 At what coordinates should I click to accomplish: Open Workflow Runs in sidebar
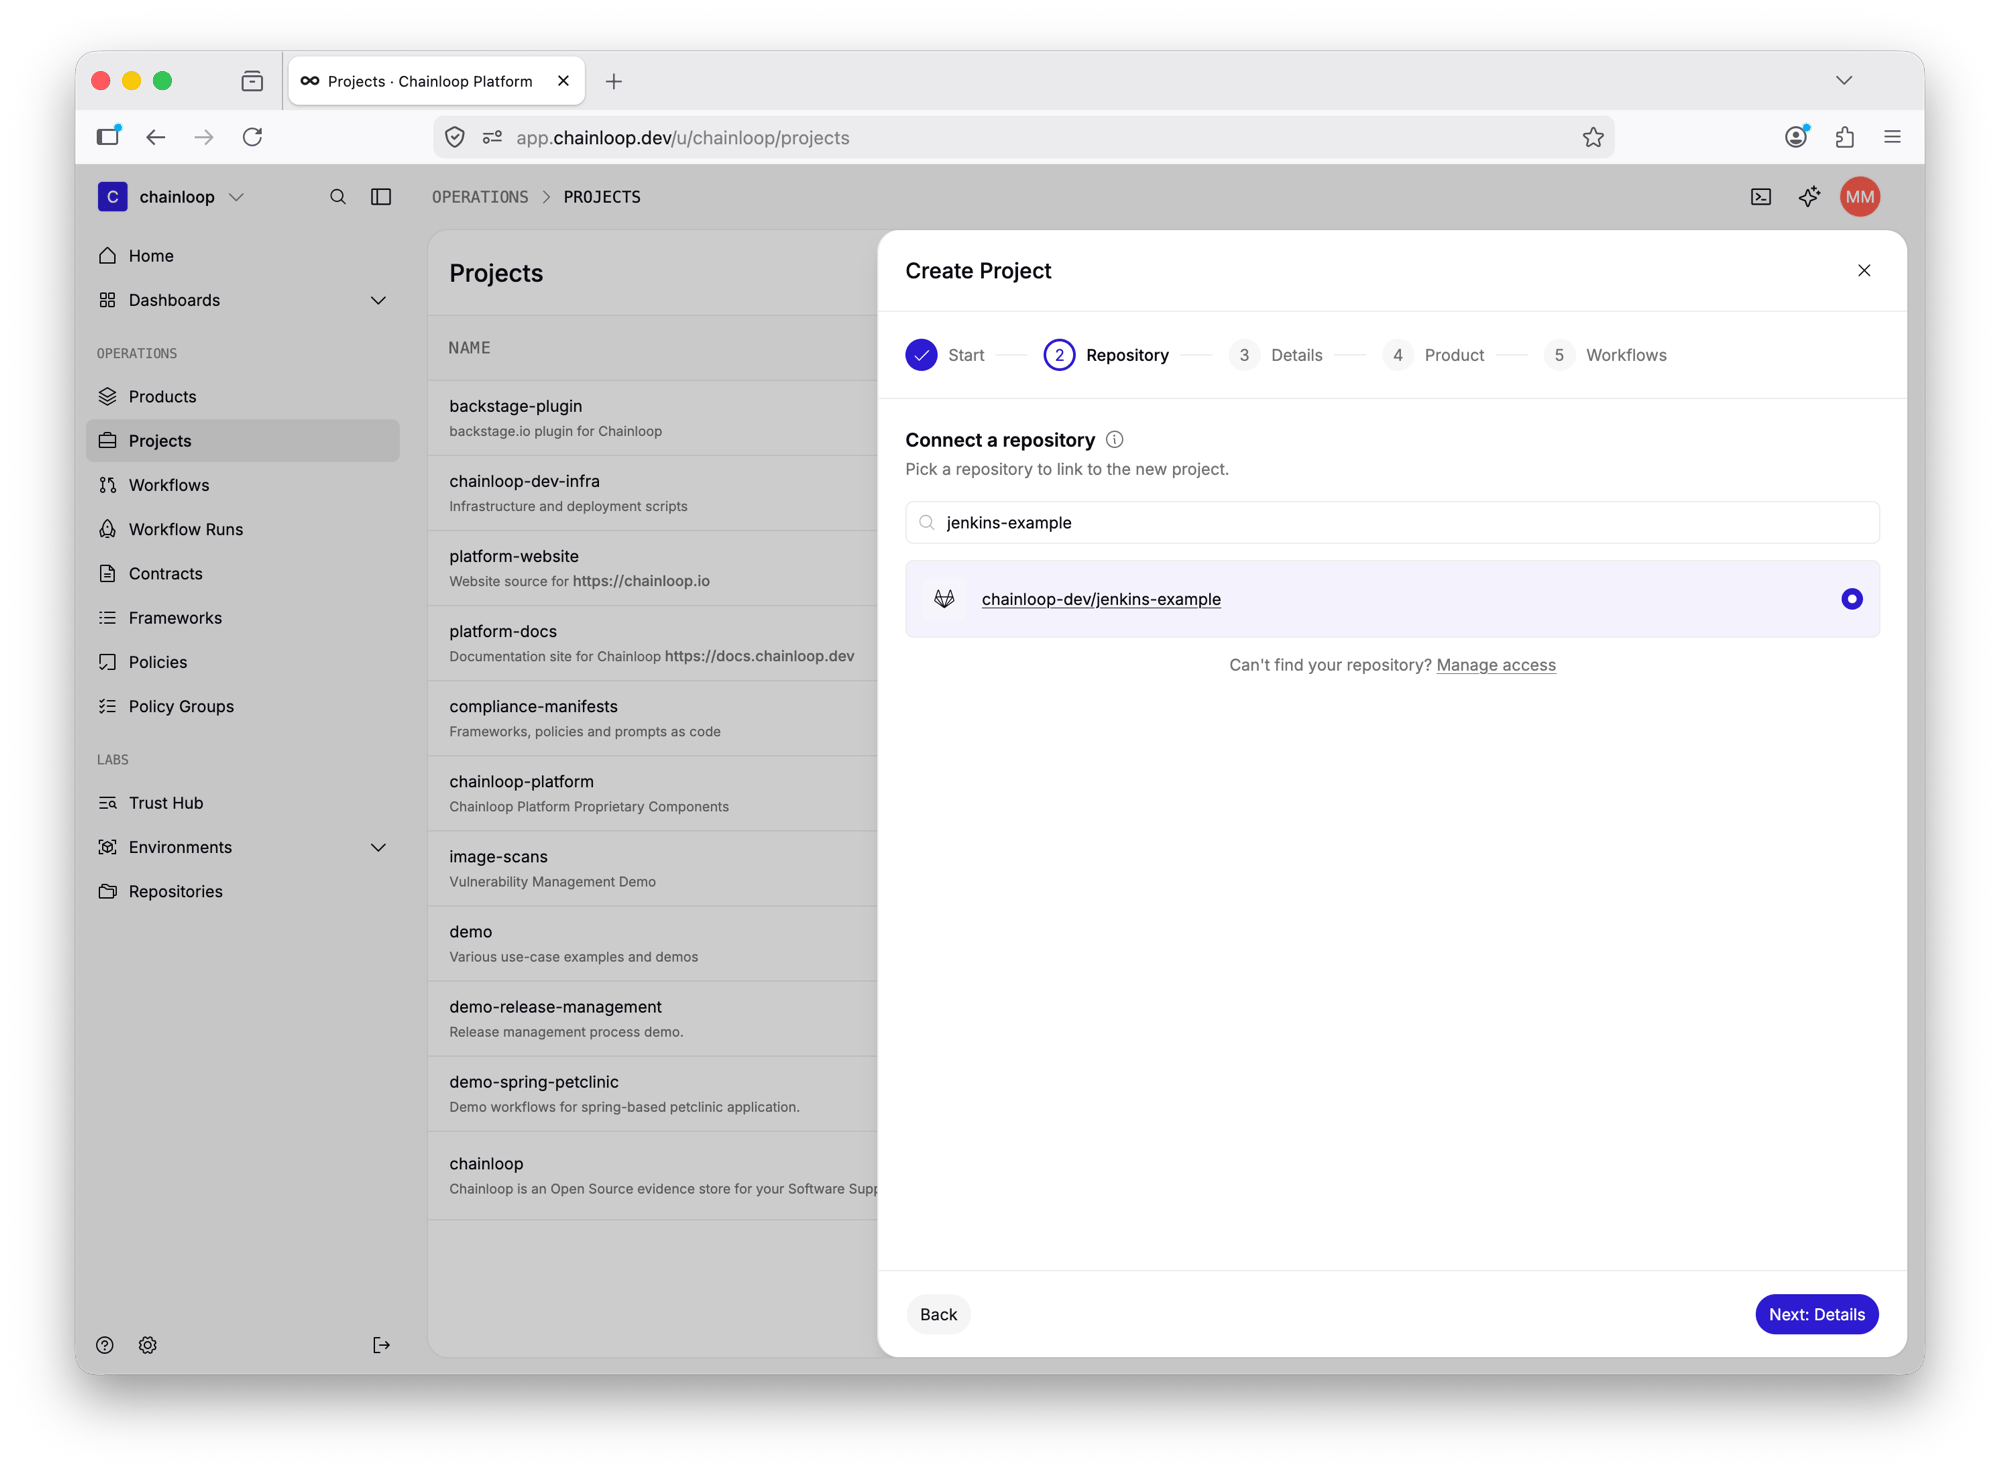coord(242,529)
